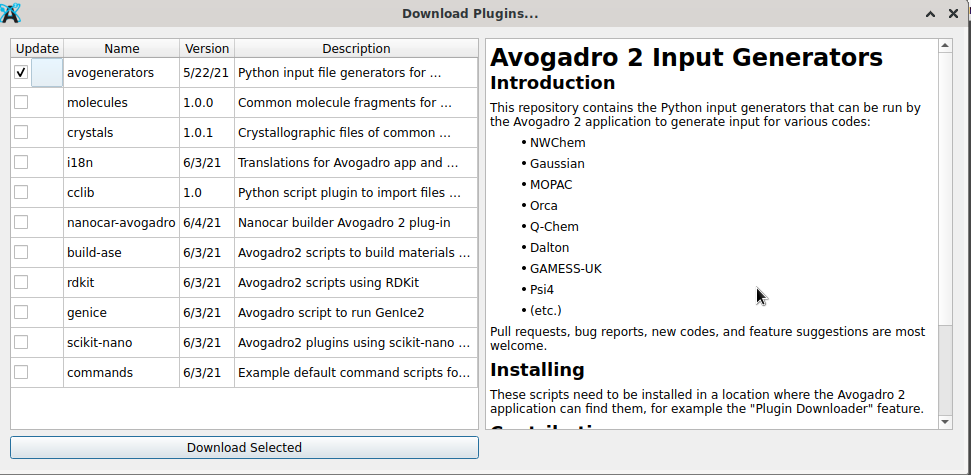Select the build-ase name cell

click(121, 252)
